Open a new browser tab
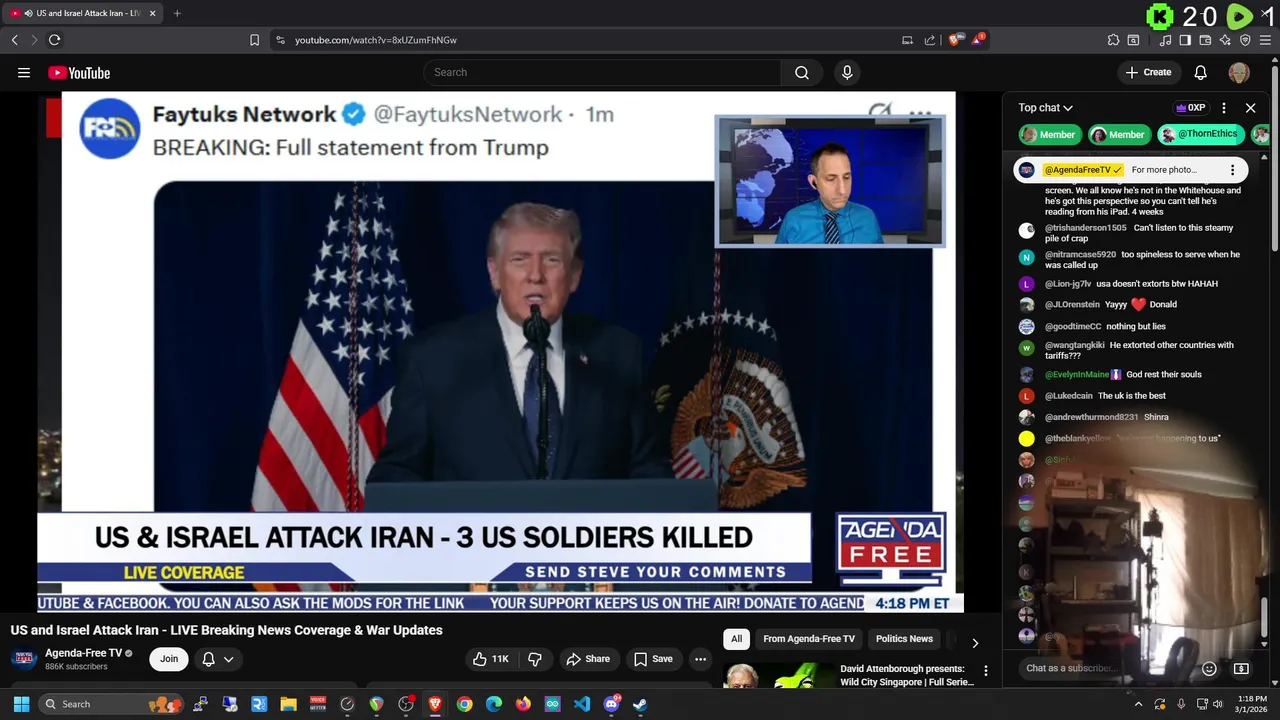Viewport: 1280px width, 720px height. [x=177, y=13]
